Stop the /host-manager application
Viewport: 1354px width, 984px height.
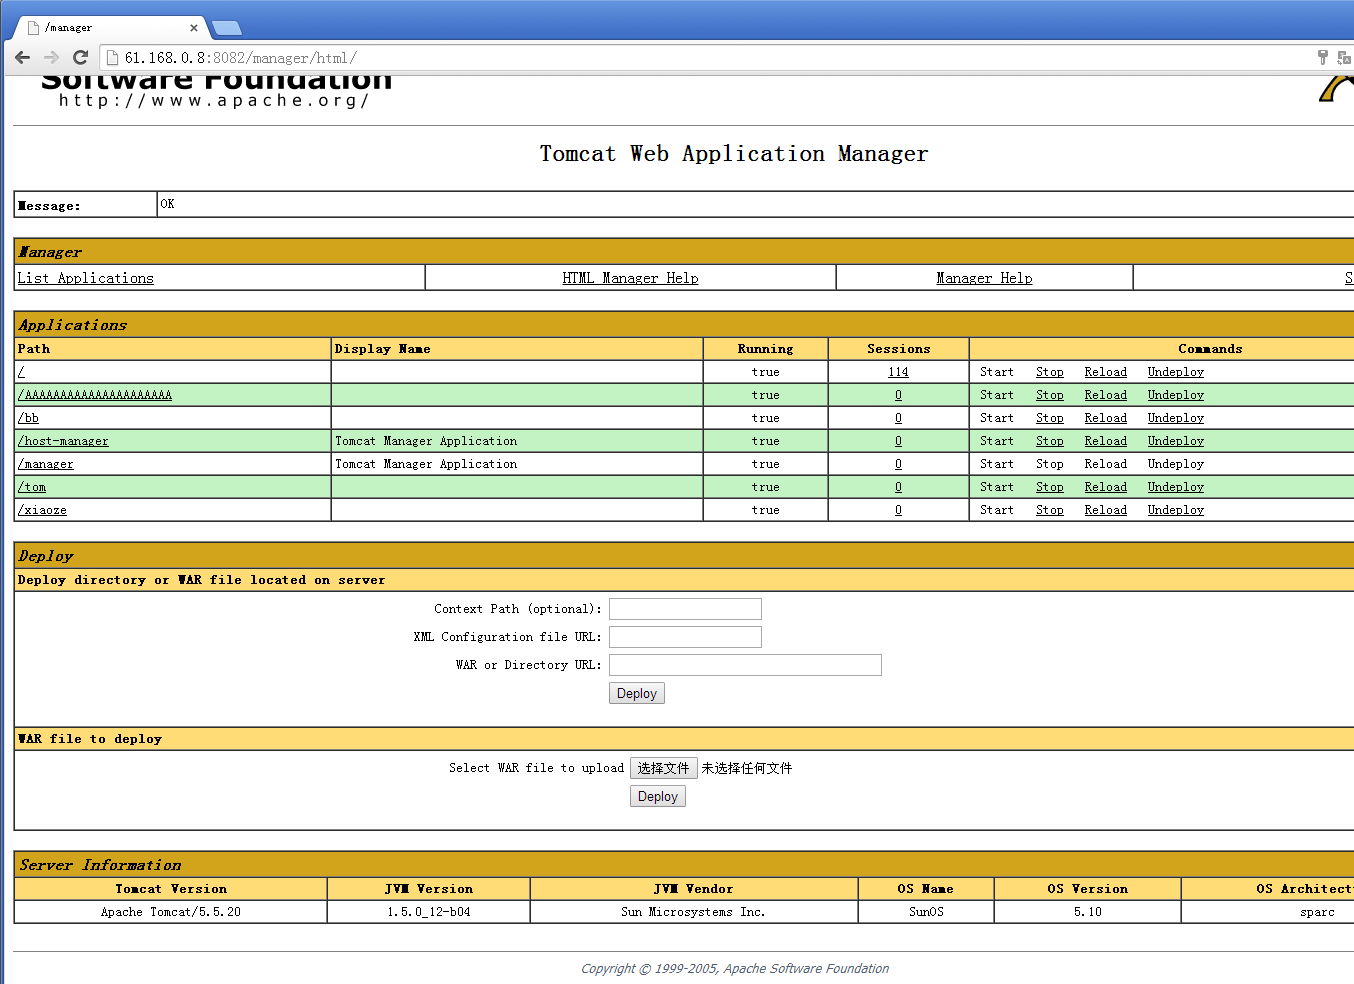pos(1050,441)
